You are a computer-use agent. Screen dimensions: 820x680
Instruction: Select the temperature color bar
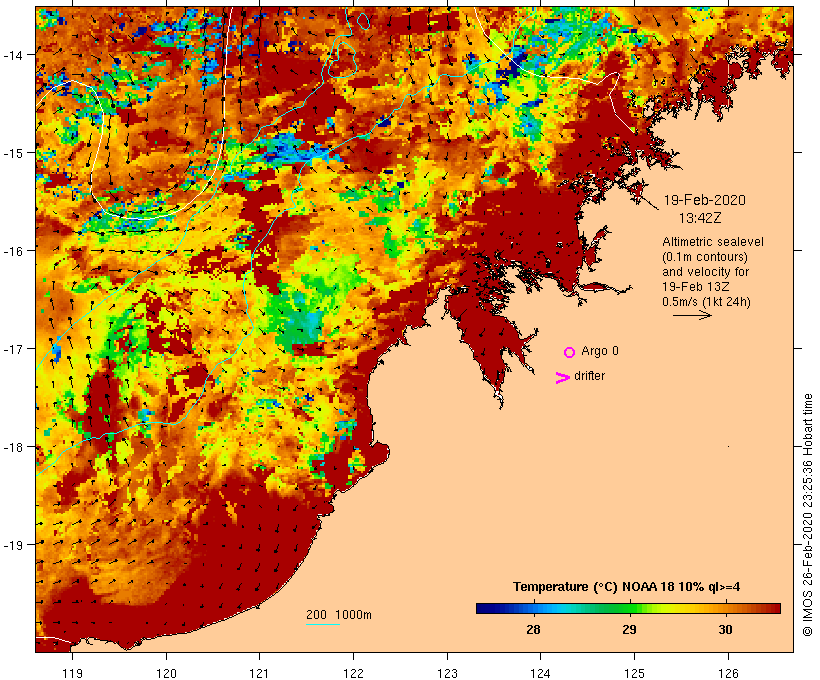coord(628,608)
